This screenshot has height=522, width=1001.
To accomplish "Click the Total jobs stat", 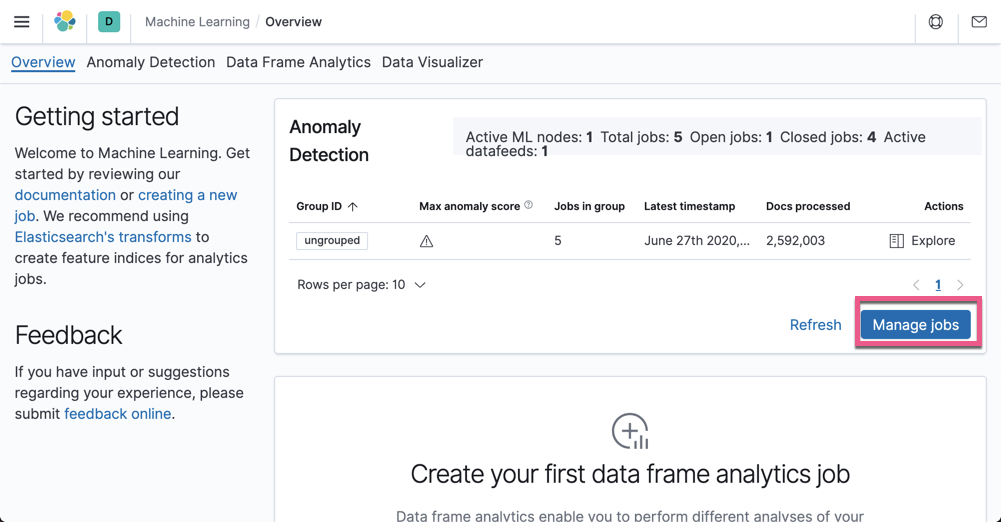I will pyautogui.click(x=642, y=137).
